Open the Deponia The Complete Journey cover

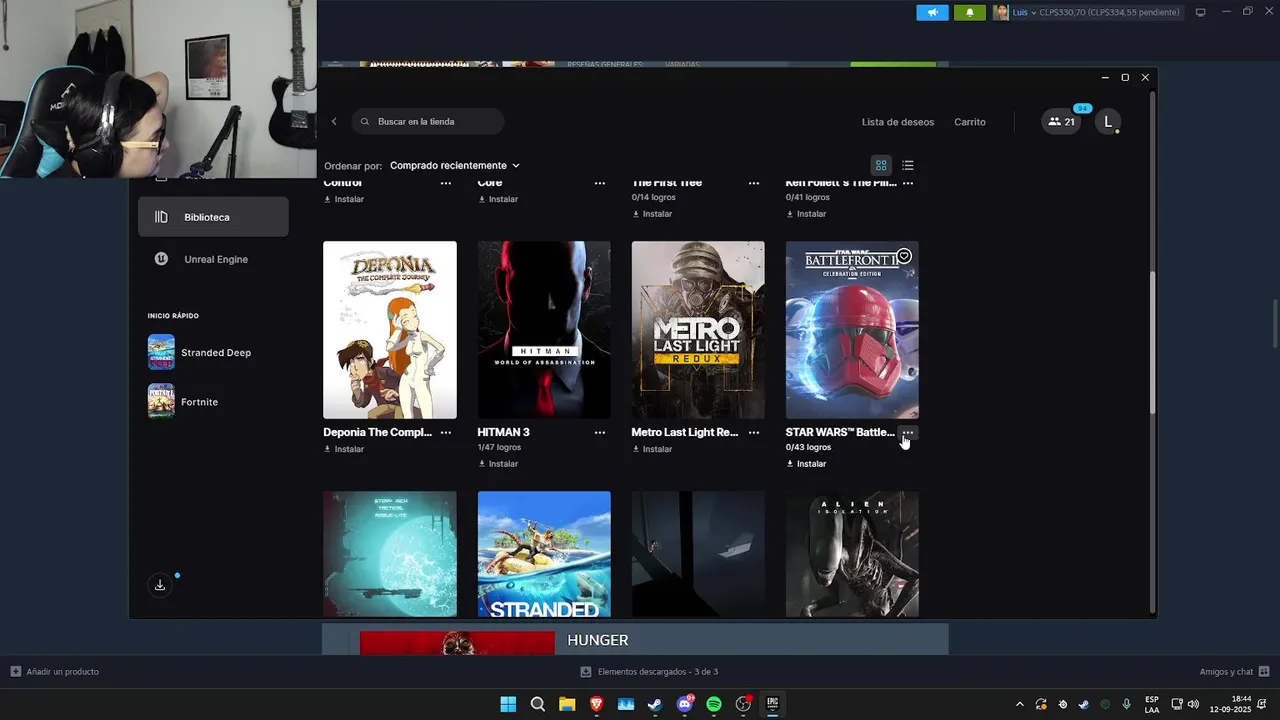(390, 330)
